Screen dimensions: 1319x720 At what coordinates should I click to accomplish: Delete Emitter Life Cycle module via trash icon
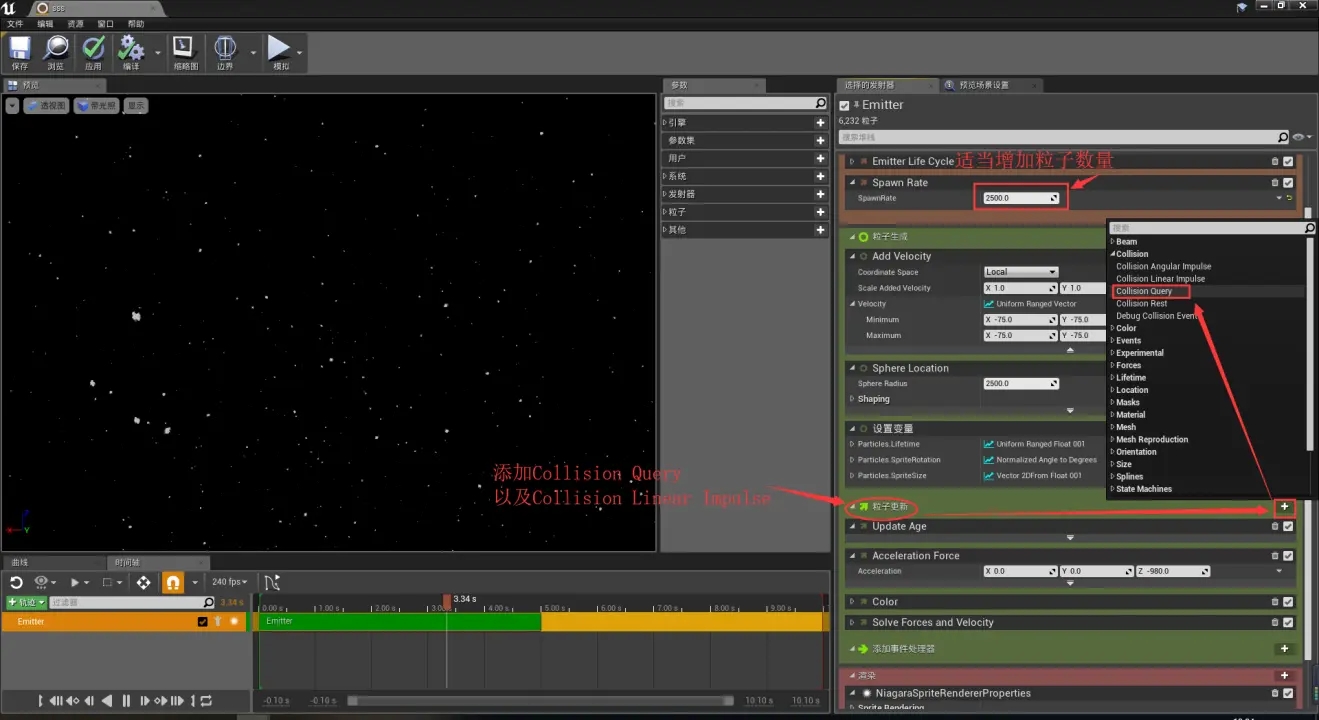[x=1275, y=161]
